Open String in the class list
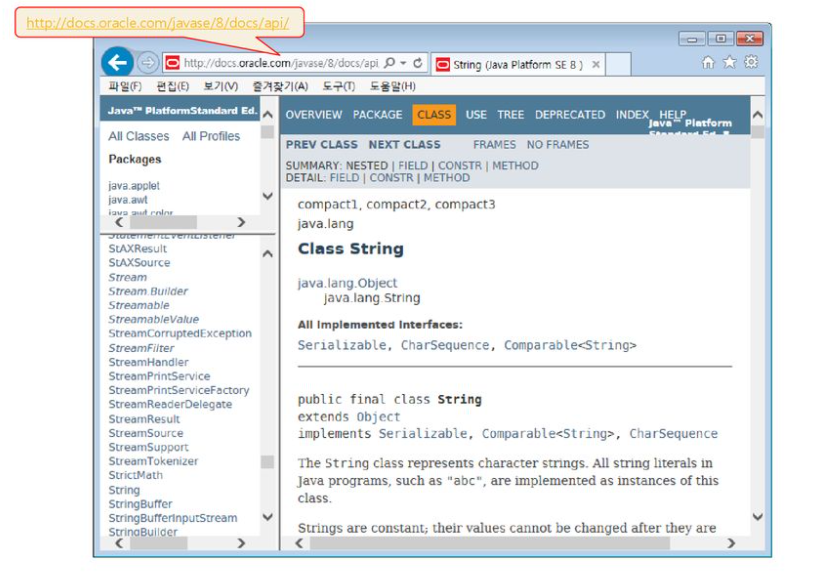 tap(124, 490)
